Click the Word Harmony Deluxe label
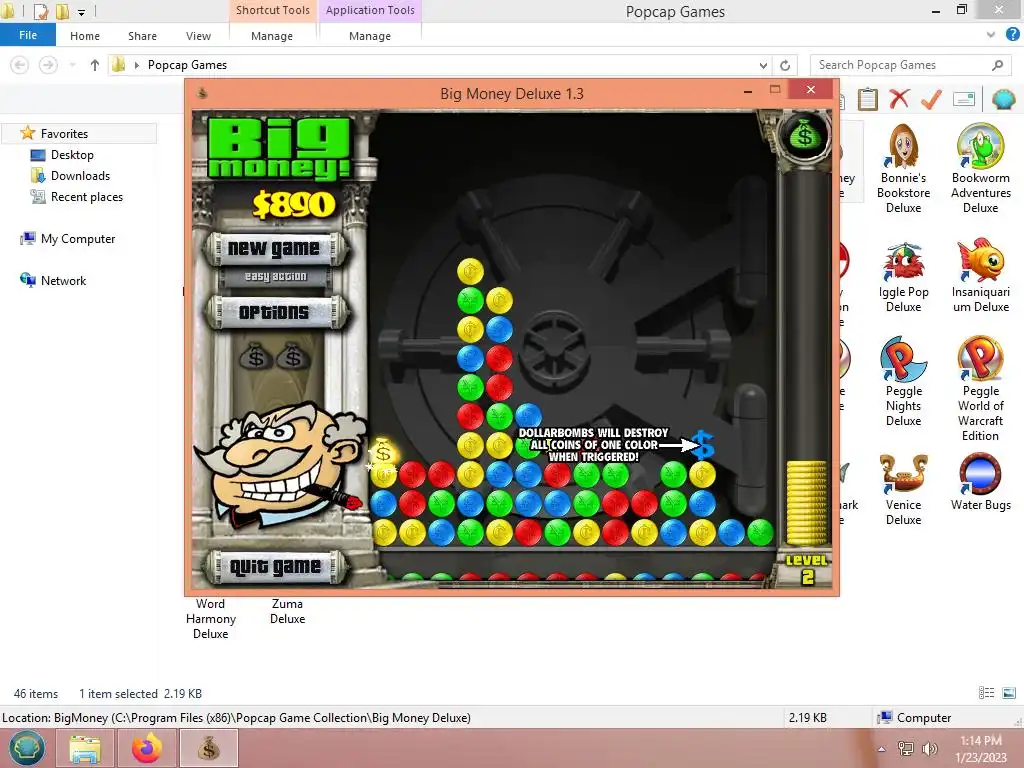The height and width of the screenshot is (768, 1024). click(x=210, y=618)
